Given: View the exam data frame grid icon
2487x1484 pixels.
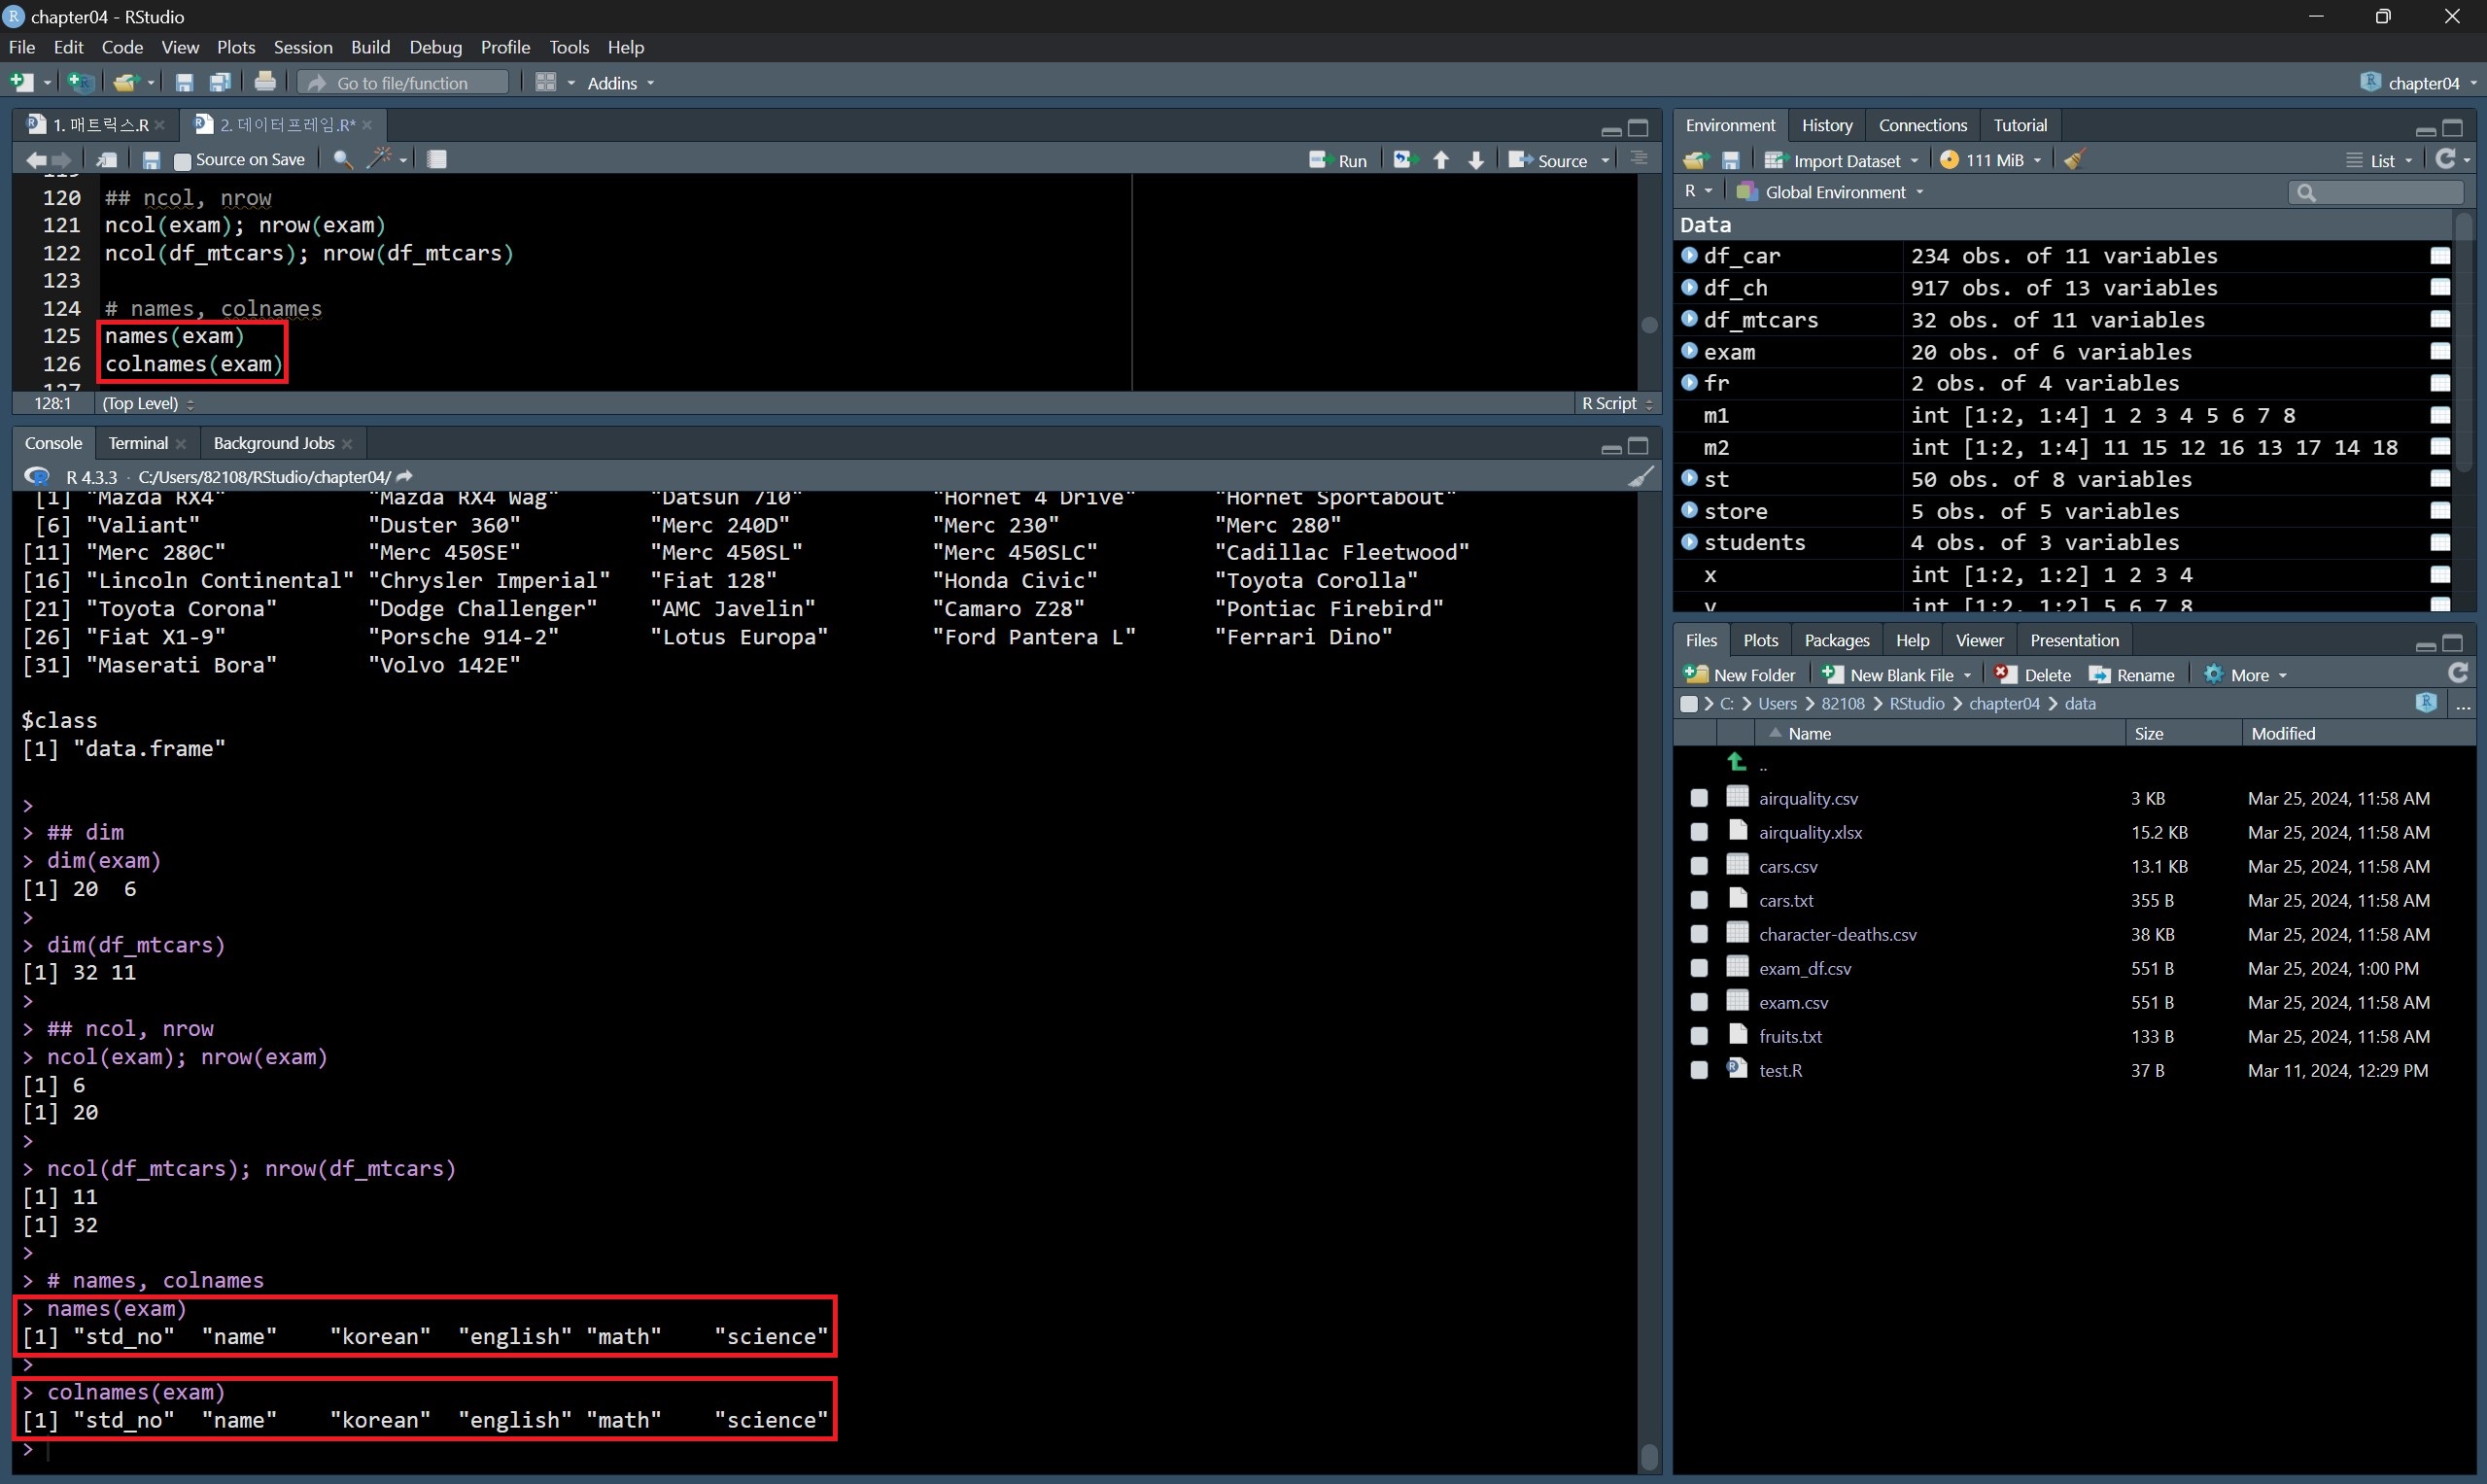Looking at the screenshot, I should 2440,352.
